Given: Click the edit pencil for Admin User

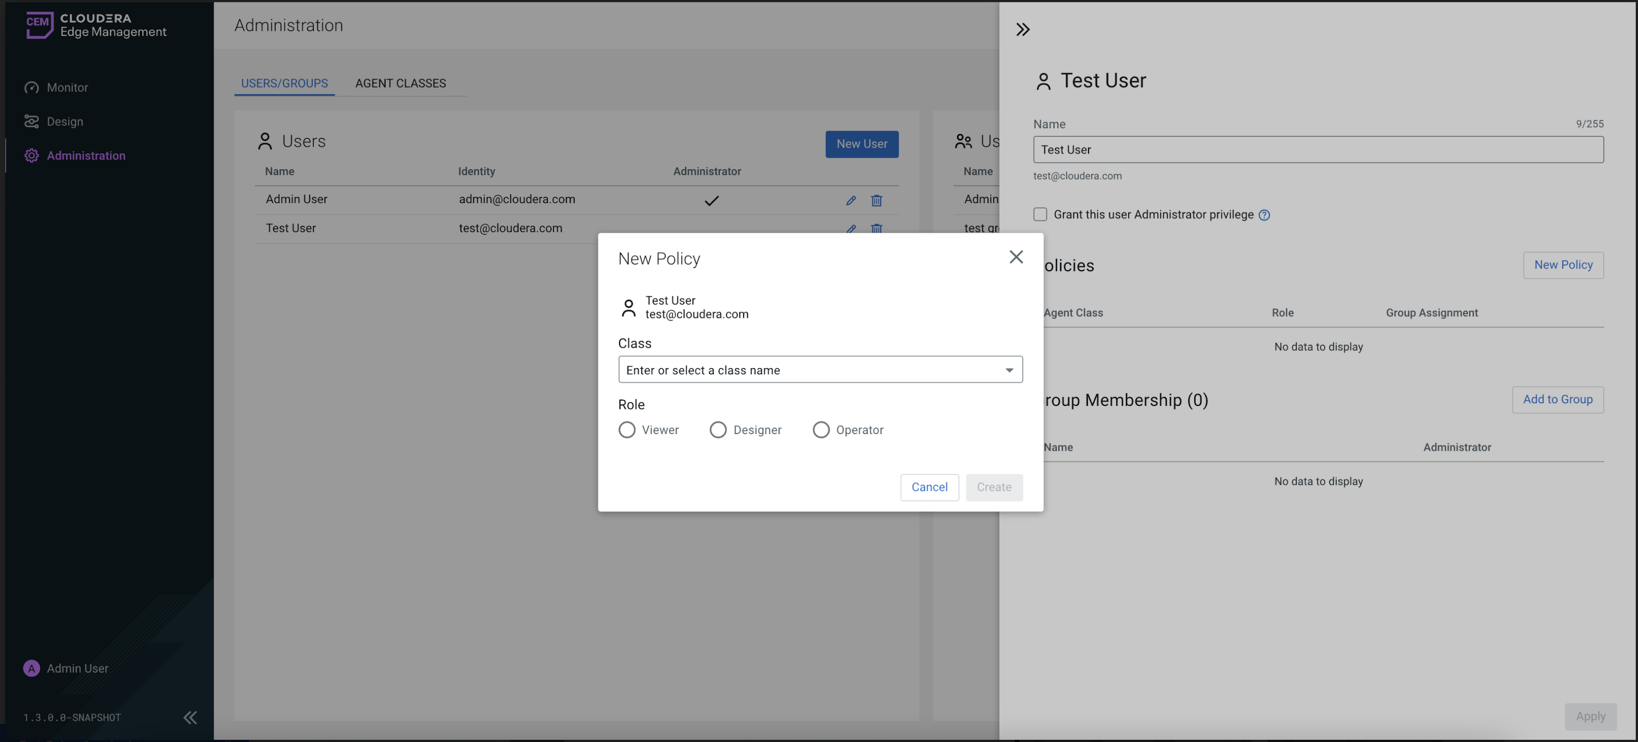Looking at the screenshot, I should (851, 200).
